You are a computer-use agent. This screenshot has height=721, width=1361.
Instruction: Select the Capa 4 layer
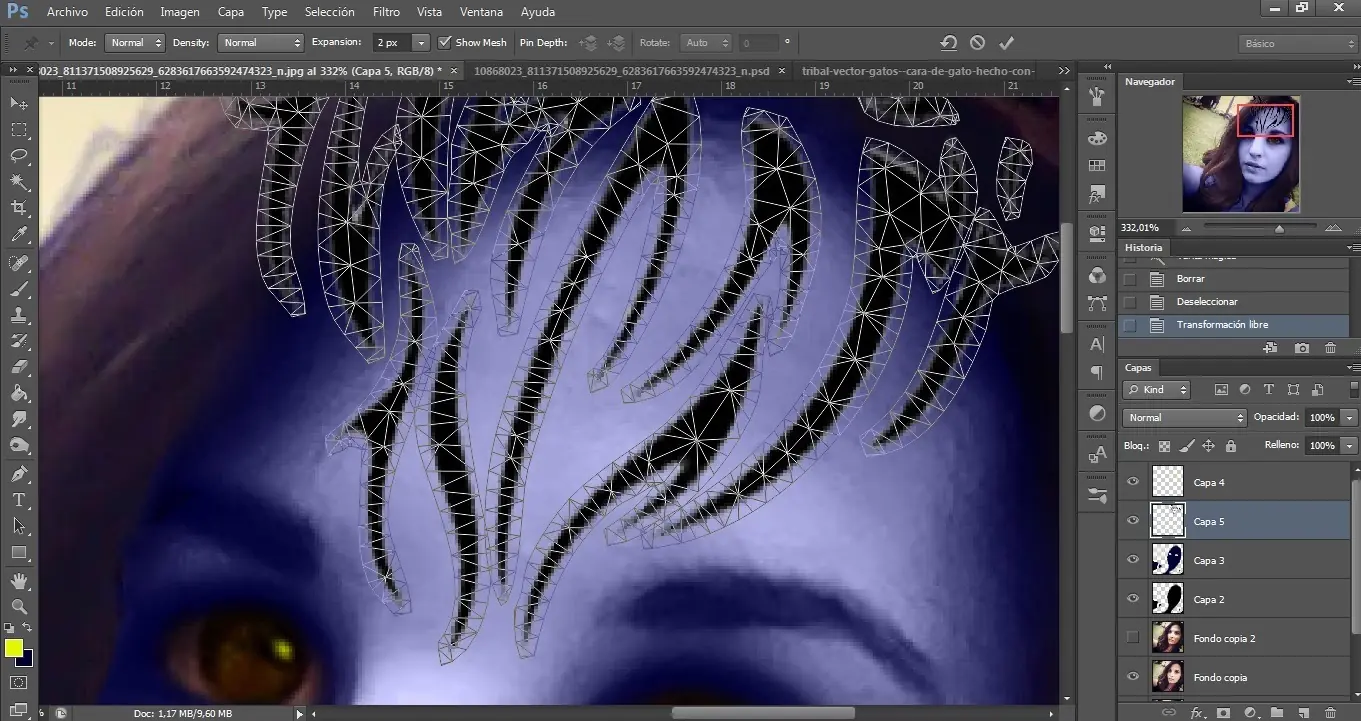point(1236,482)
